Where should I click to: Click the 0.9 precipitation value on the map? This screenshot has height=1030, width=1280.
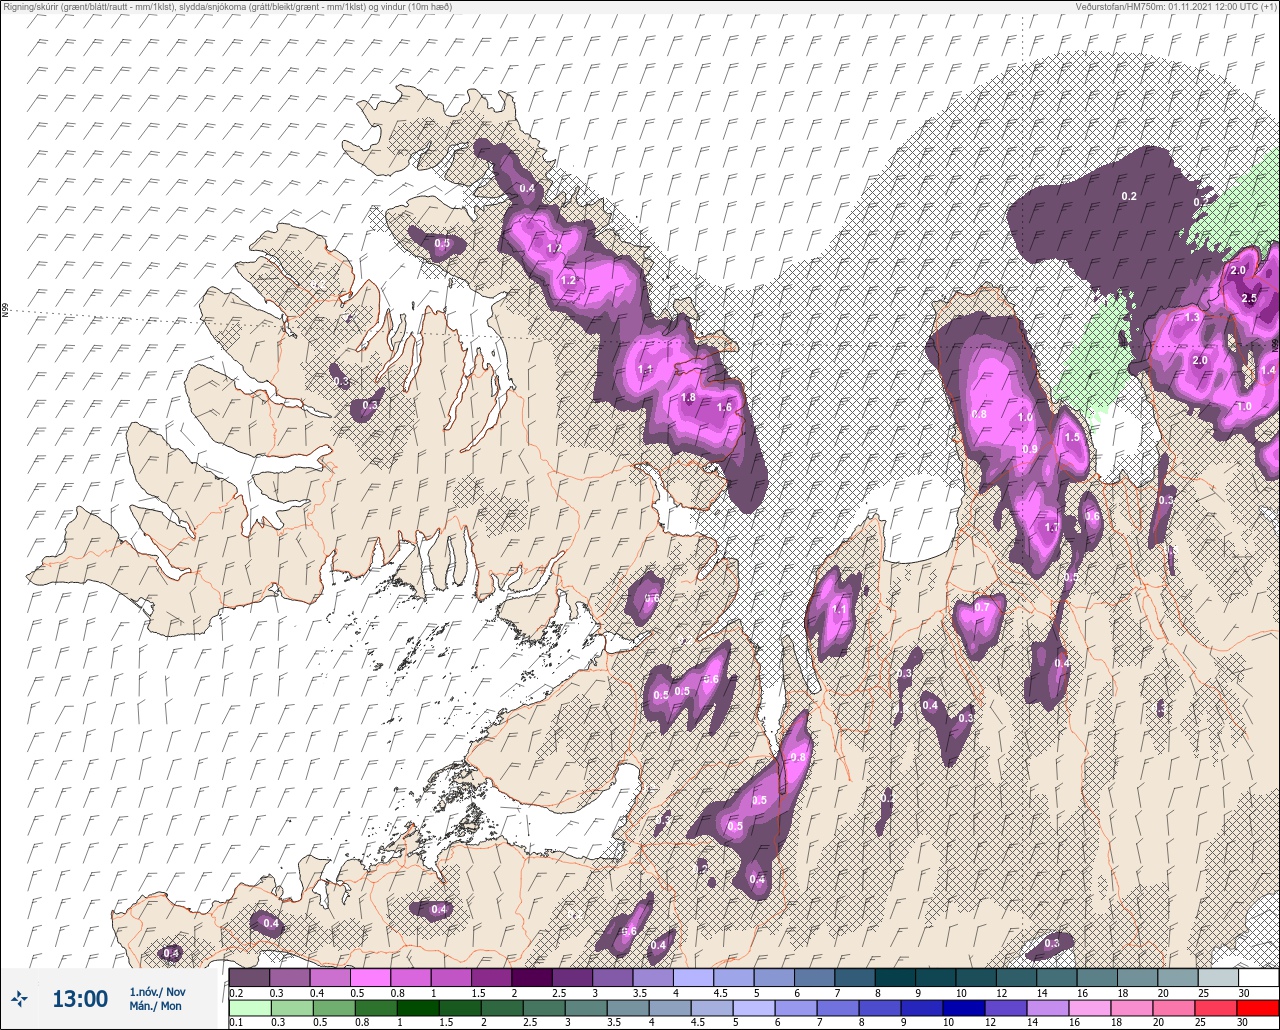point(1030,449)
